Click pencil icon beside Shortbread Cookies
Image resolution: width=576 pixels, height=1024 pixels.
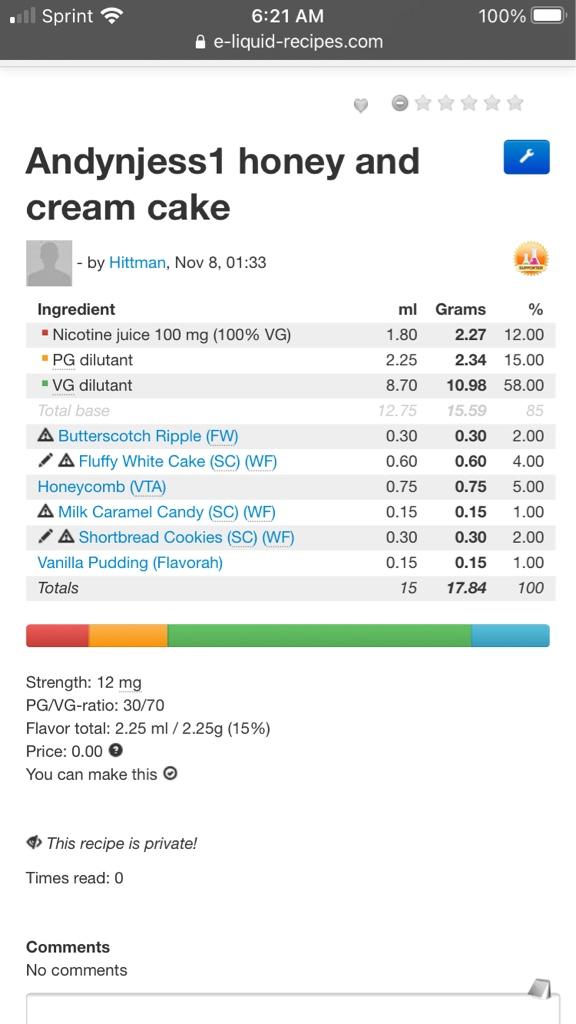44,537
